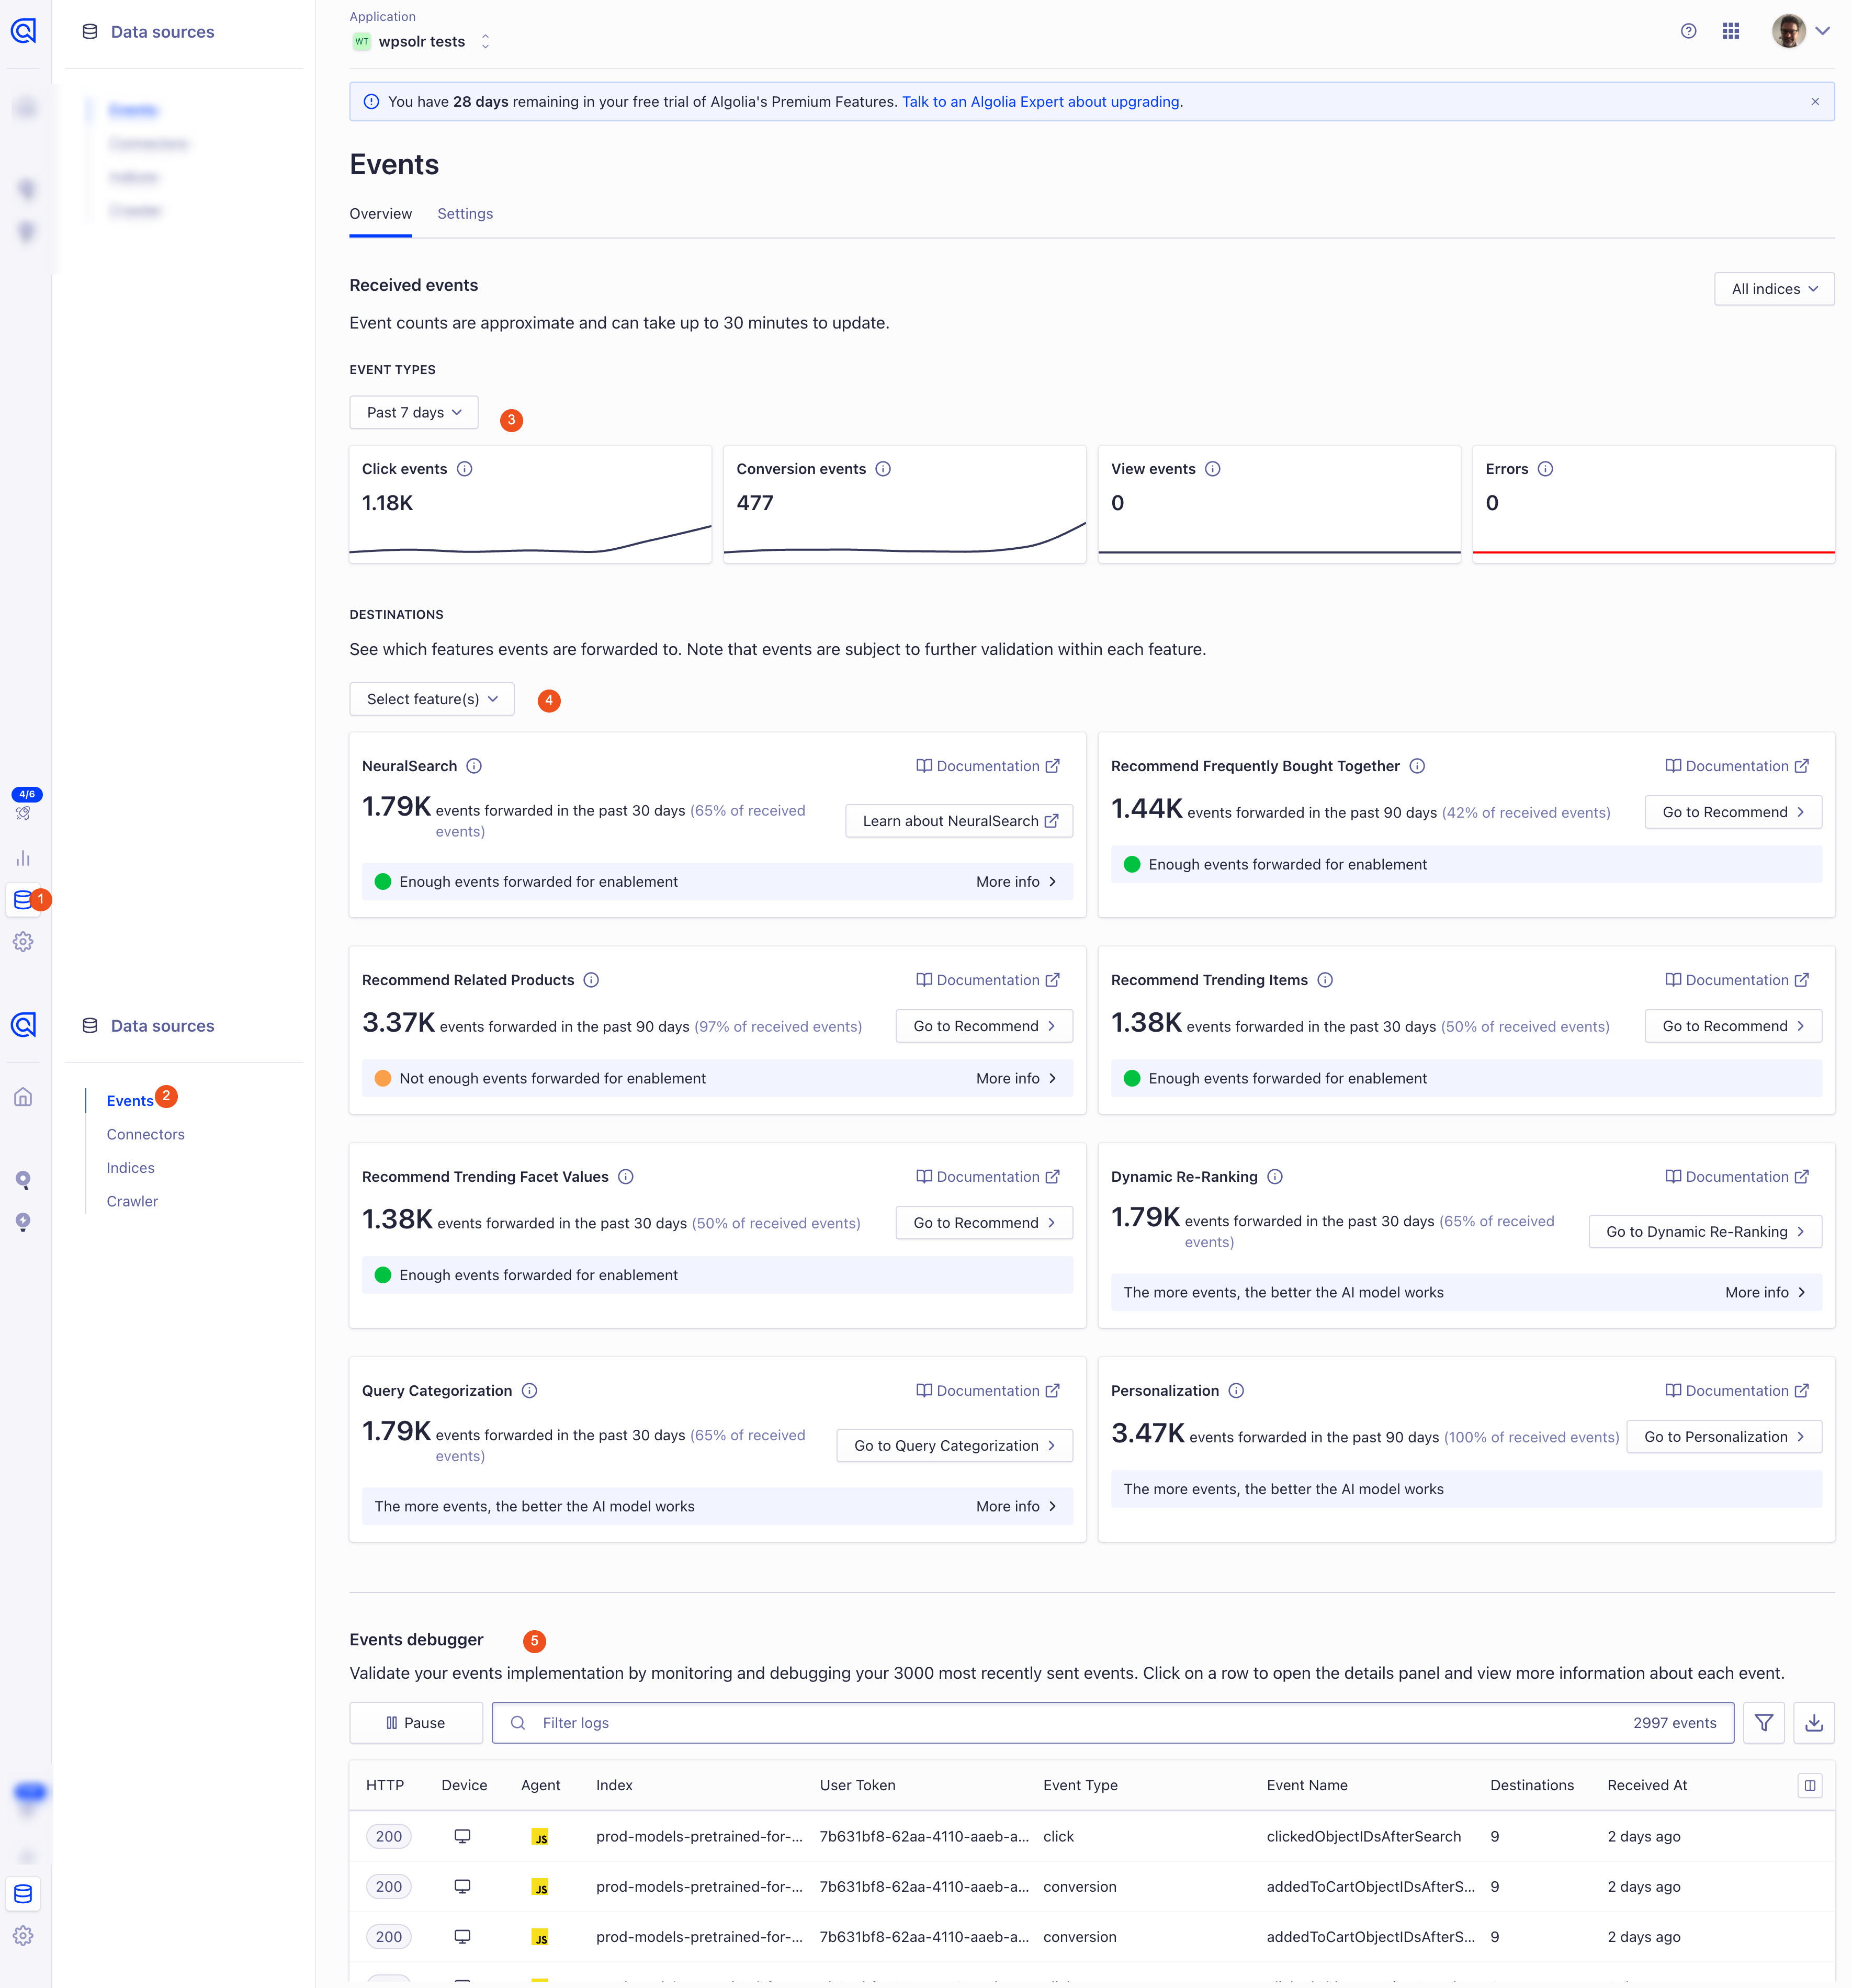The width and height of the screenshot is (1852, 1988).
Task: Switch to the Settings tab
Action: pyautogui.click(x=465, y=214)
